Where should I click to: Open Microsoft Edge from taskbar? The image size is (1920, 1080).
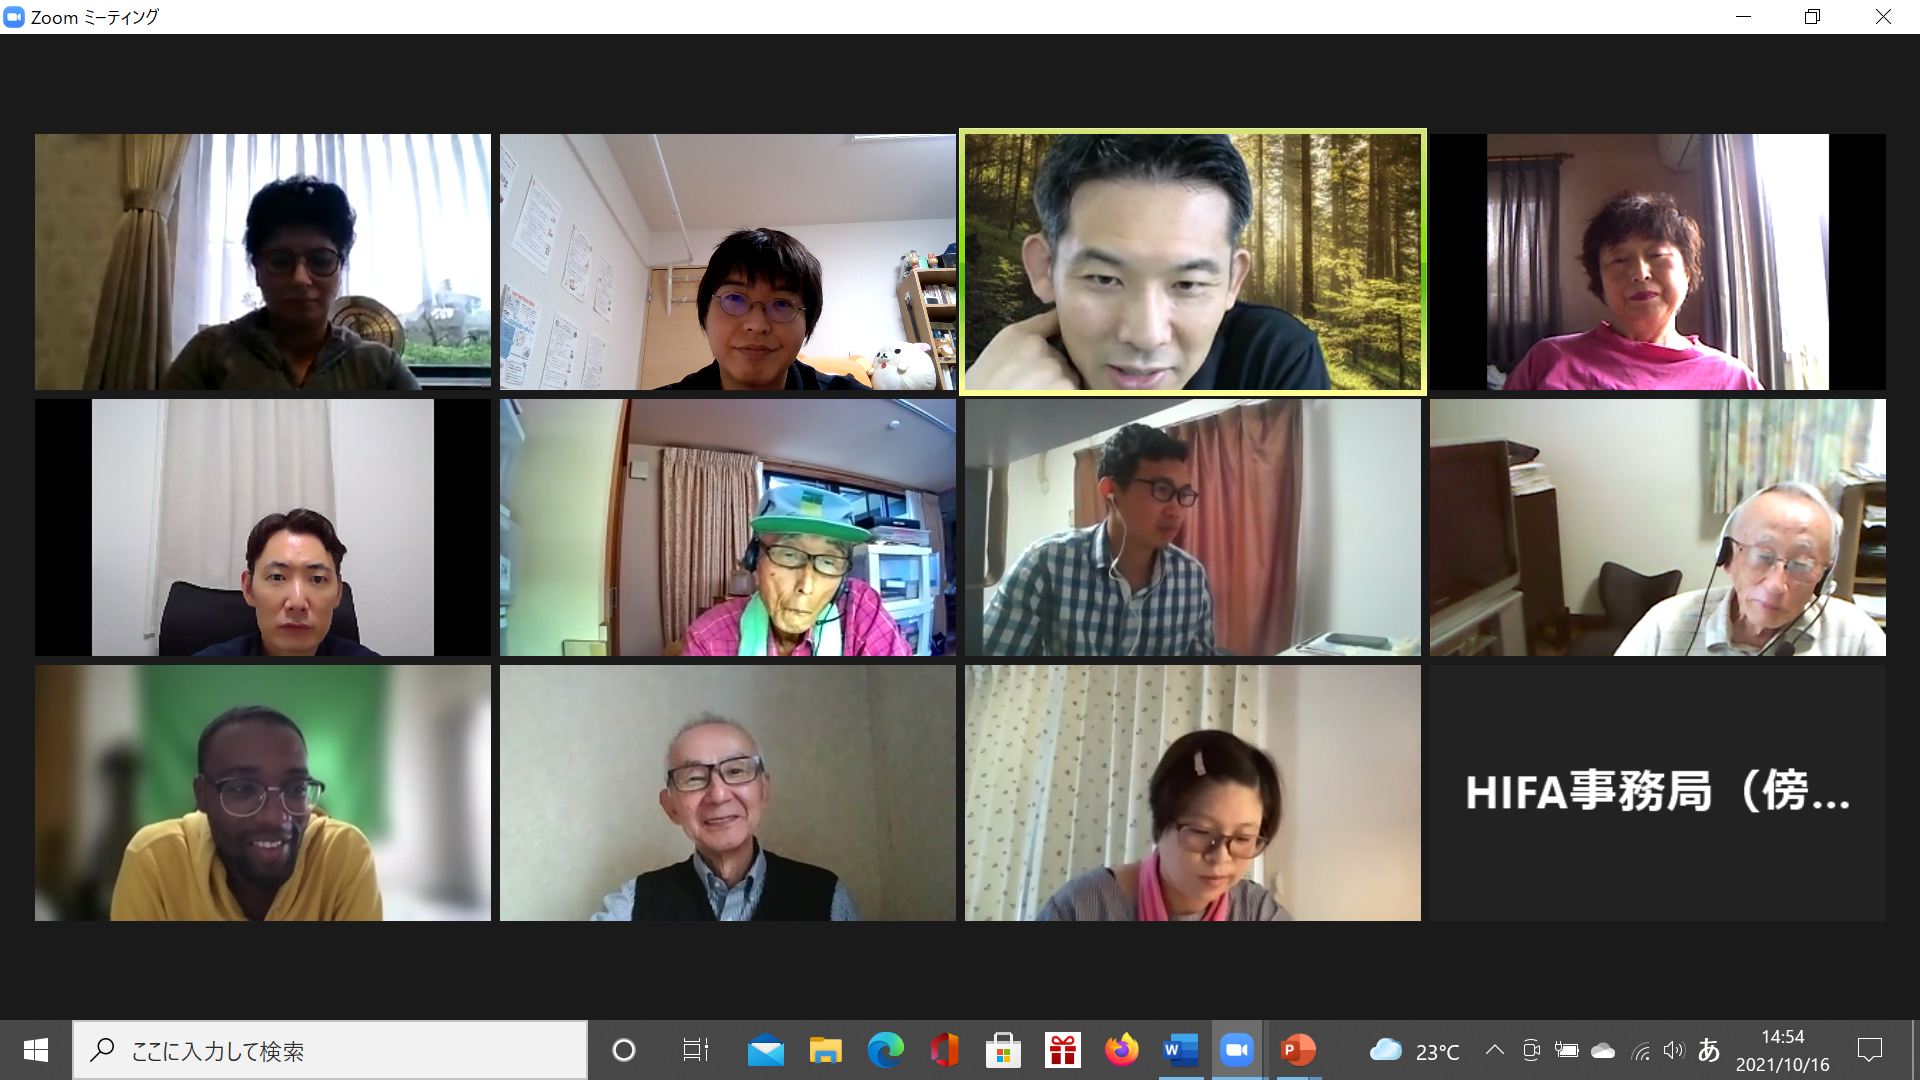[x=885, y=1050]
